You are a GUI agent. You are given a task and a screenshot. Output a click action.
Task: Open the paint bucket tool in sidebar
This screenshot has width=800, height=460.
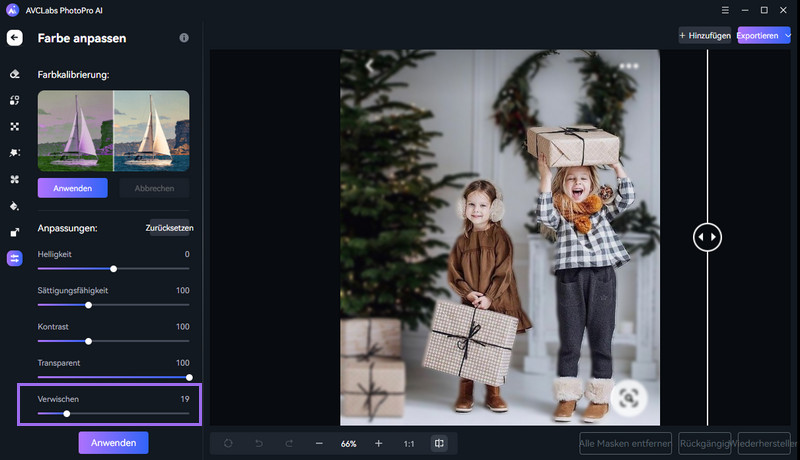[14, 206]
